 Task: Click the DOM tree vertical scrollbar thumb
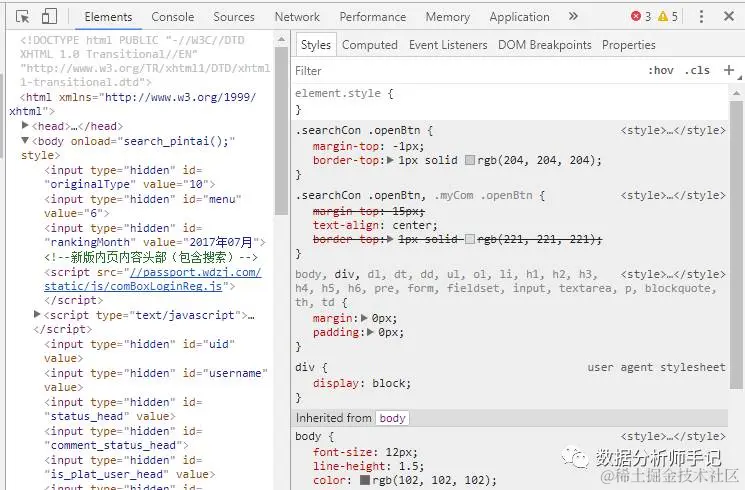coord(281,131)
